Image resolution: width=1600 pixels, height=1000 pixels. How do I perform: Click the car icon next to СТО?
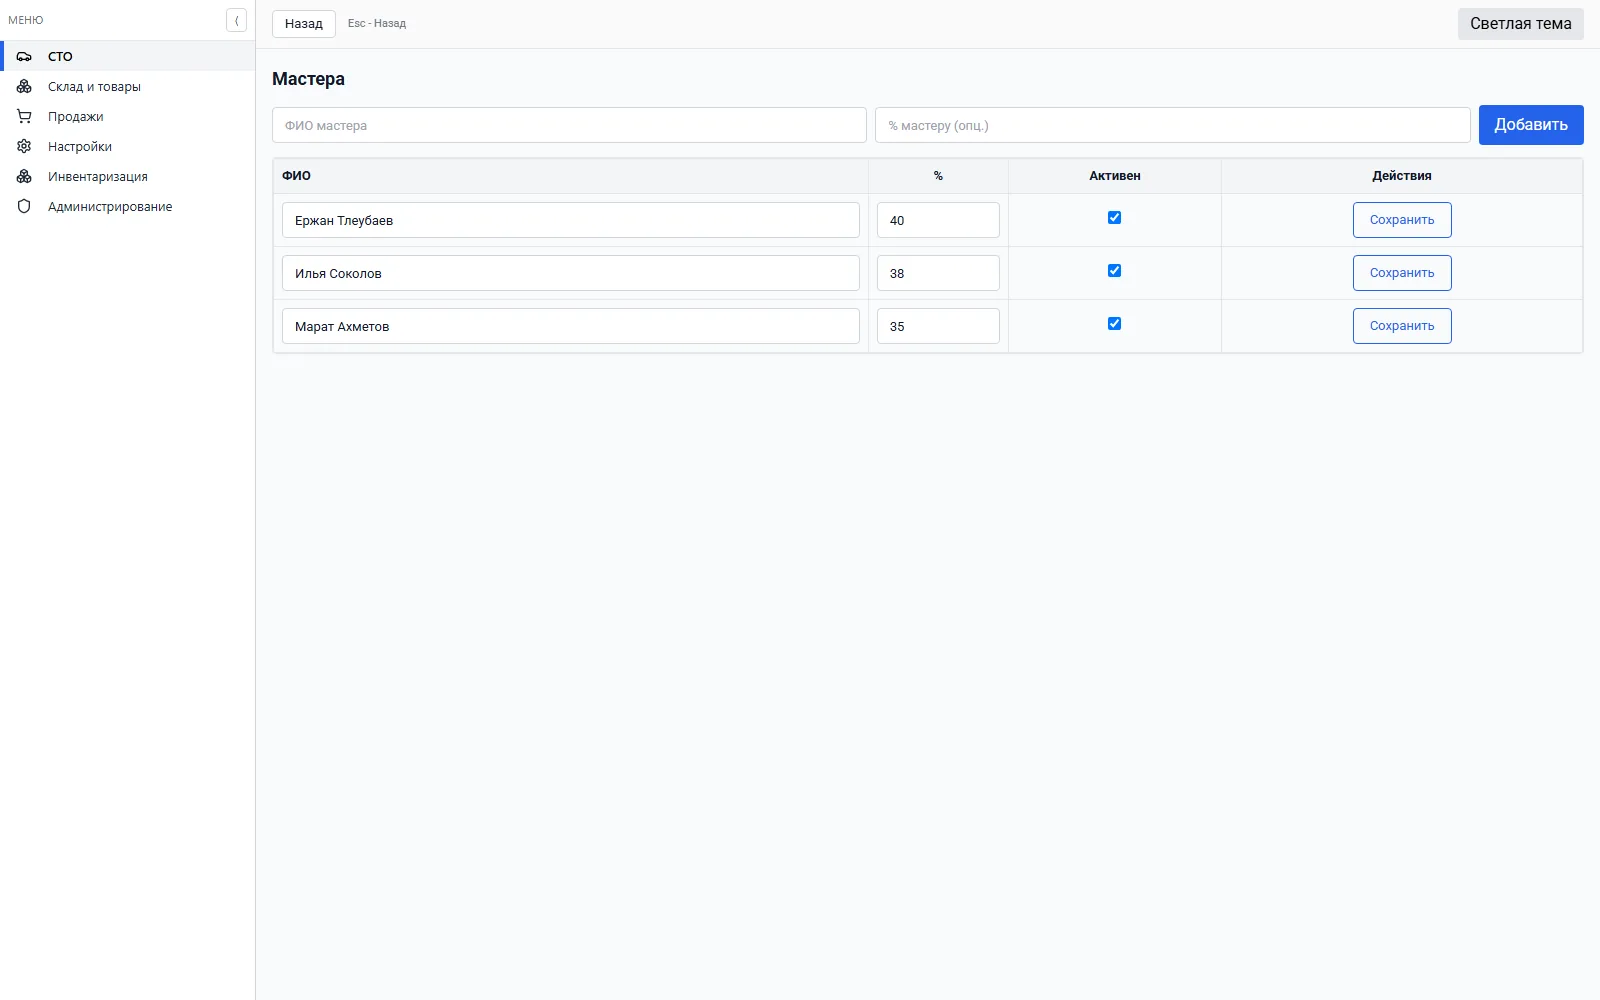click(24, 56)
